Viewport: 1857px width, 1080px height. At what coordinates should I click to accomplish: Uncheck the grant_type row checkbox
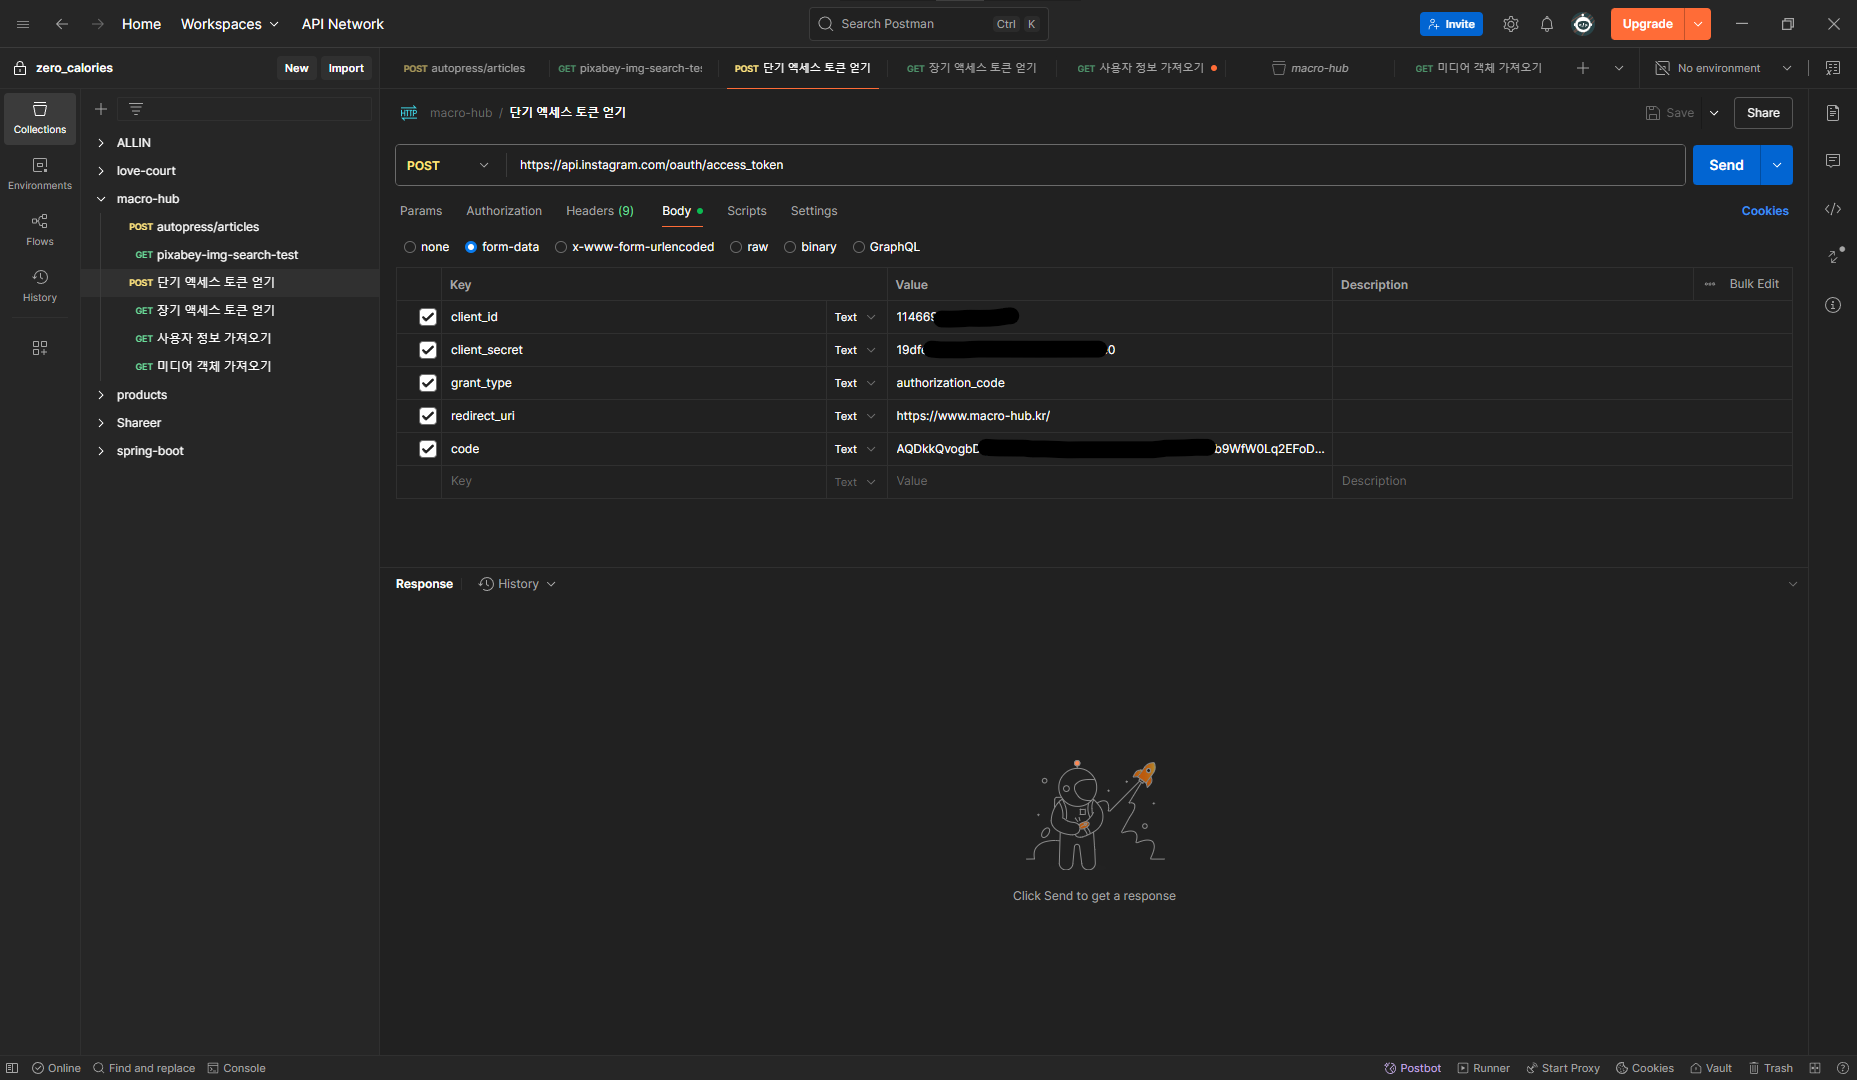(x=428, y=383)
